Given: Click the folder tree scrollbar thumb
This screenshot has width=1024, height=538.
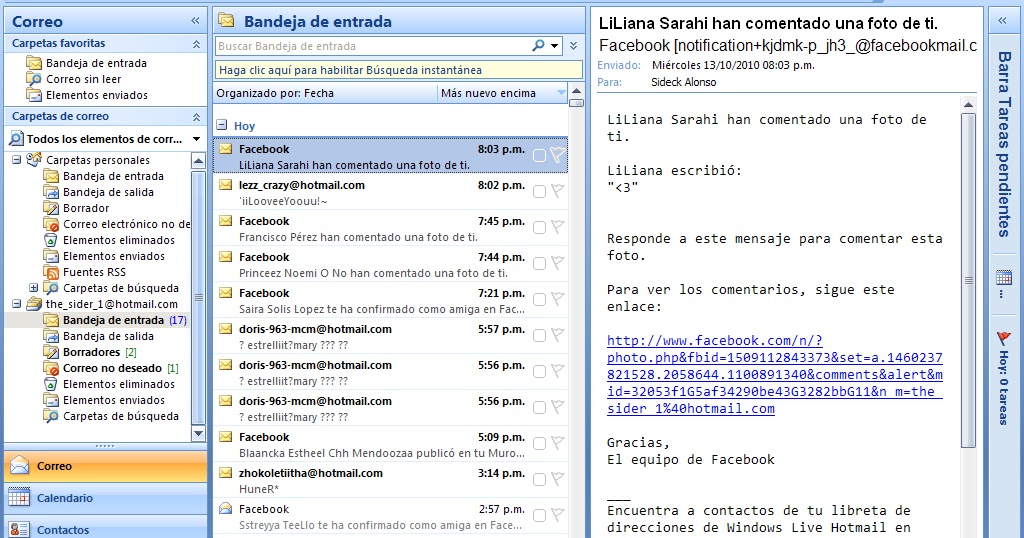Looking at the screenshot, I should (x=199, y=297).
